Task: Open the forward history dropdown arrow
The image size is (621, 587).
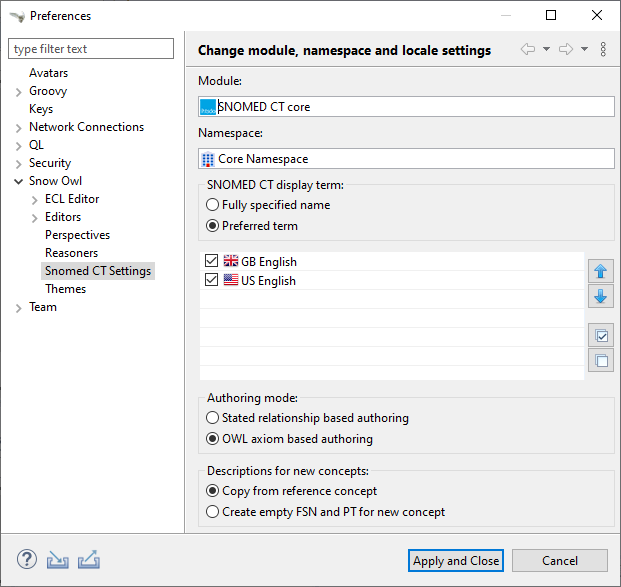Action: tap(584, 50)
